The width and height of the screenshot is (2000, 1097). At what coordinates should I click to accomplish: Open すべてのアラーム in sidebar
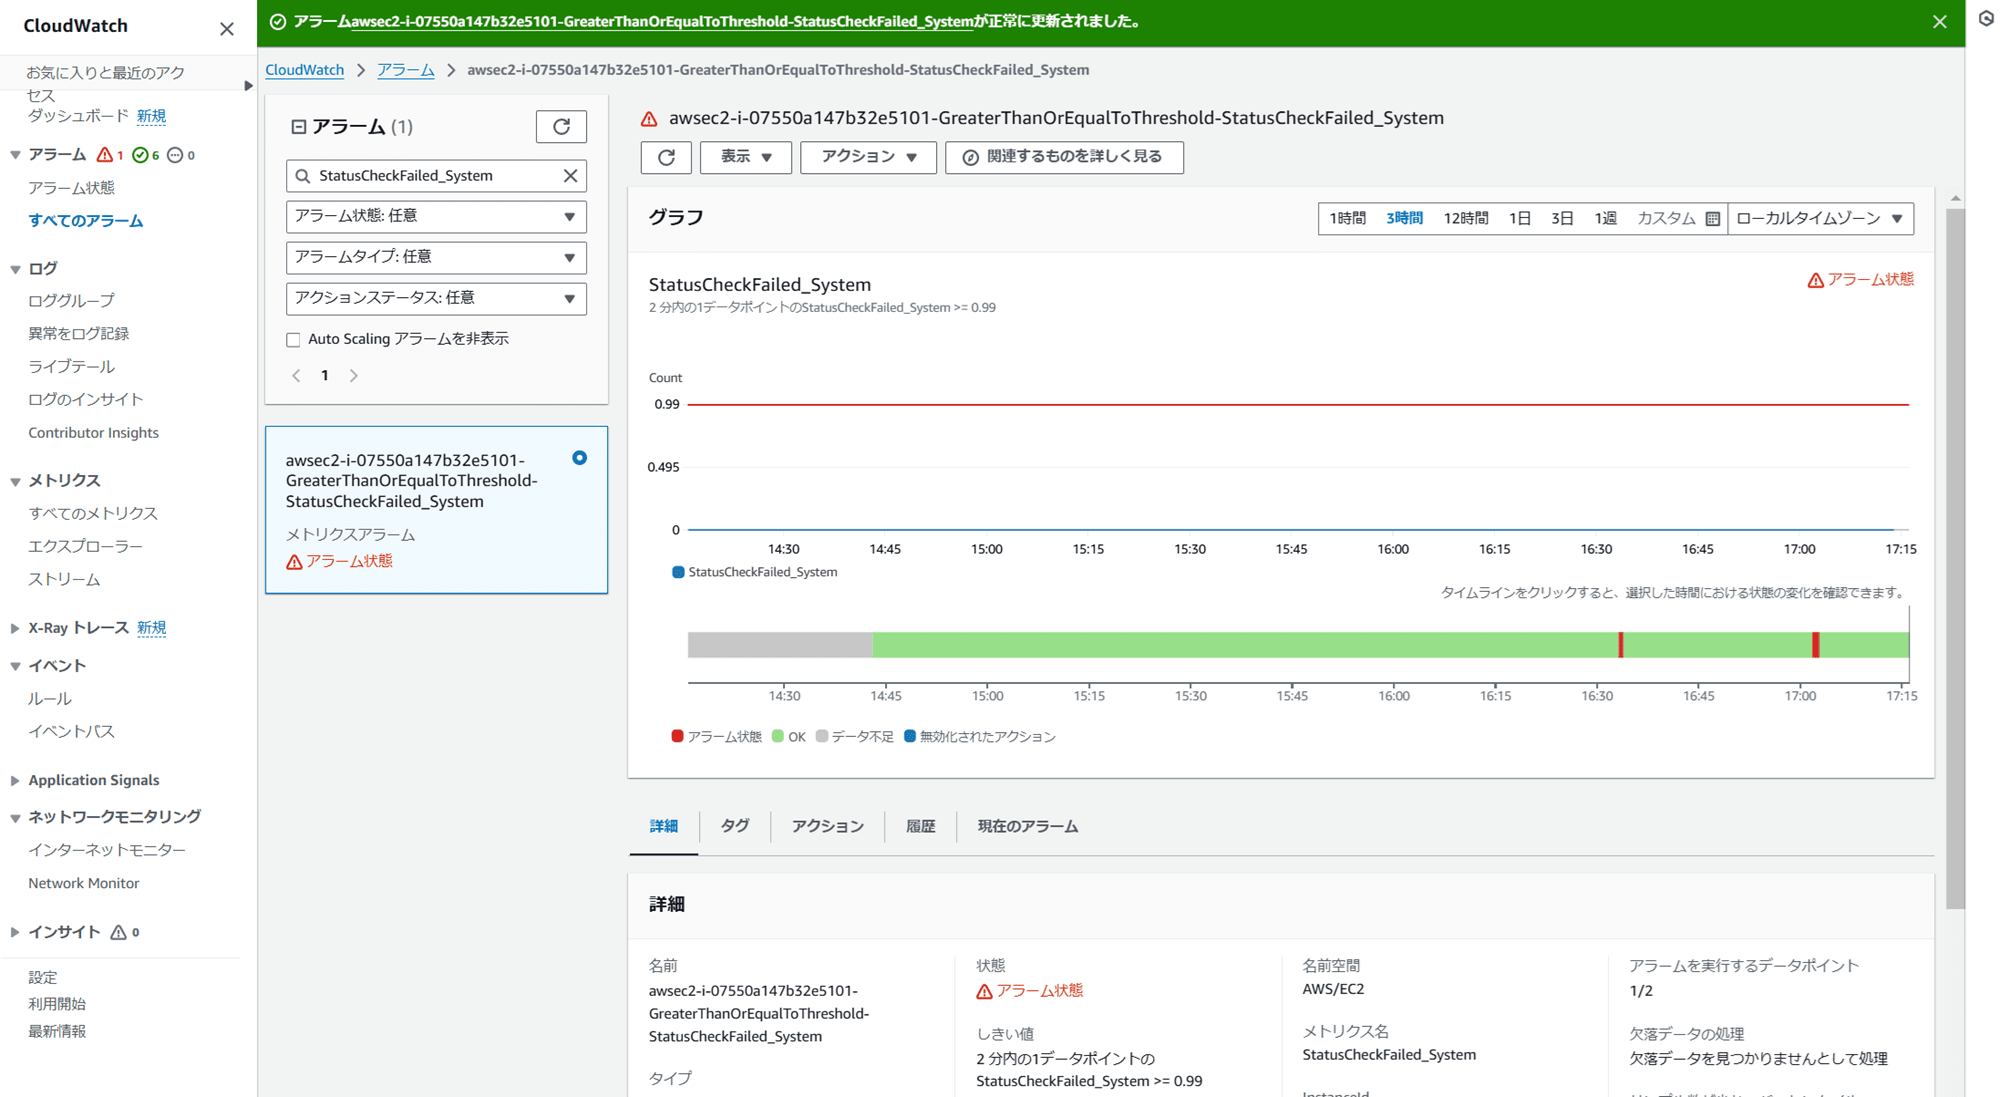tap(86, 221)
